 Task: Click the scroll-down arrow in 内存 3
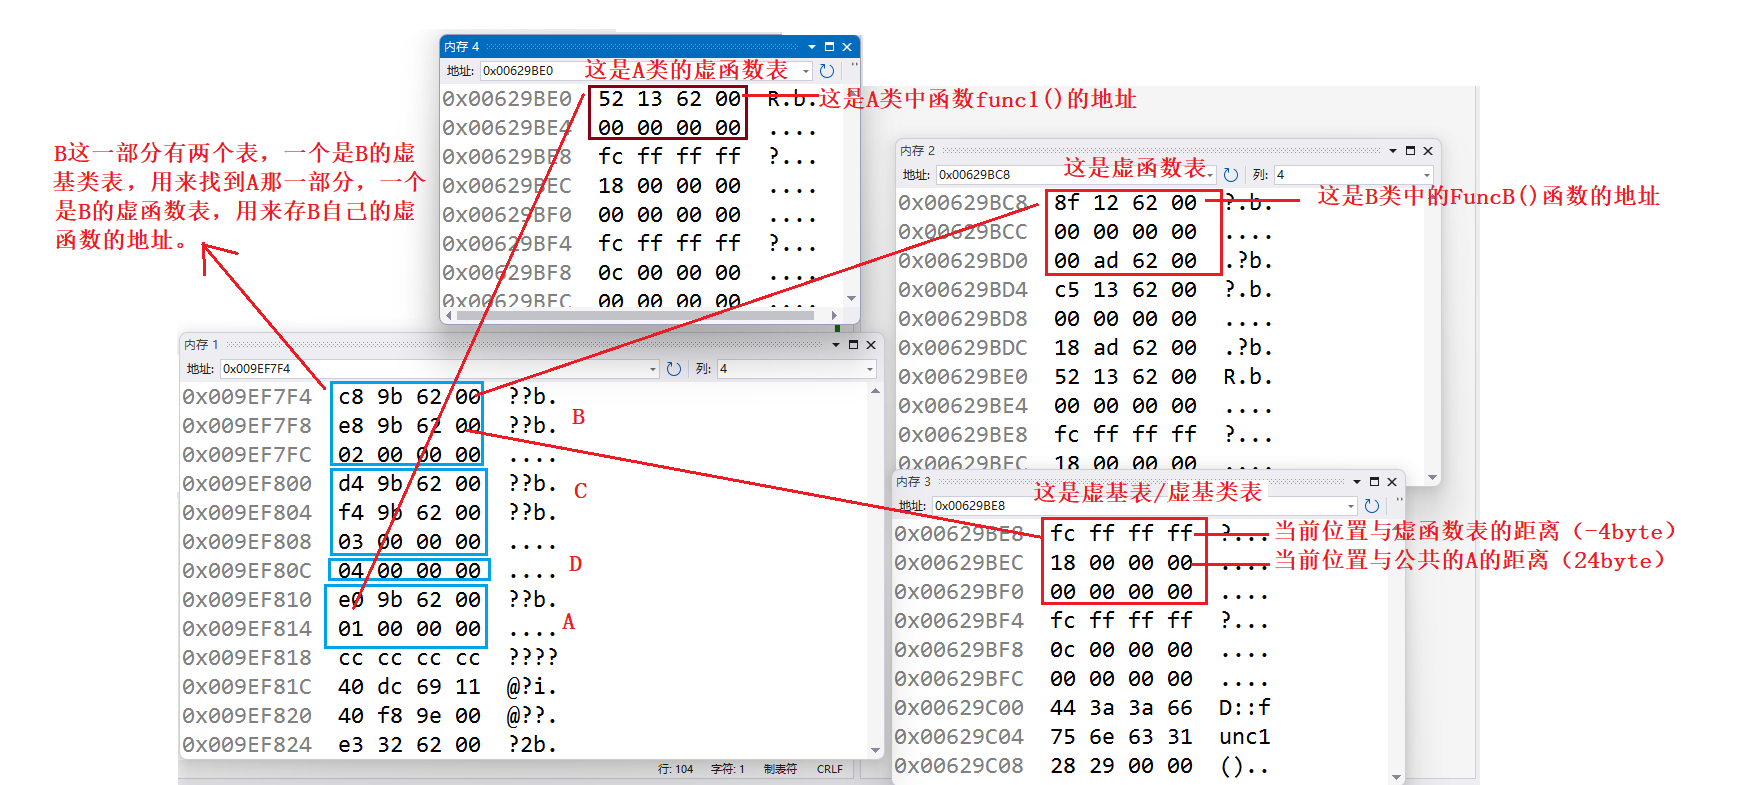tap(1397, 777)
